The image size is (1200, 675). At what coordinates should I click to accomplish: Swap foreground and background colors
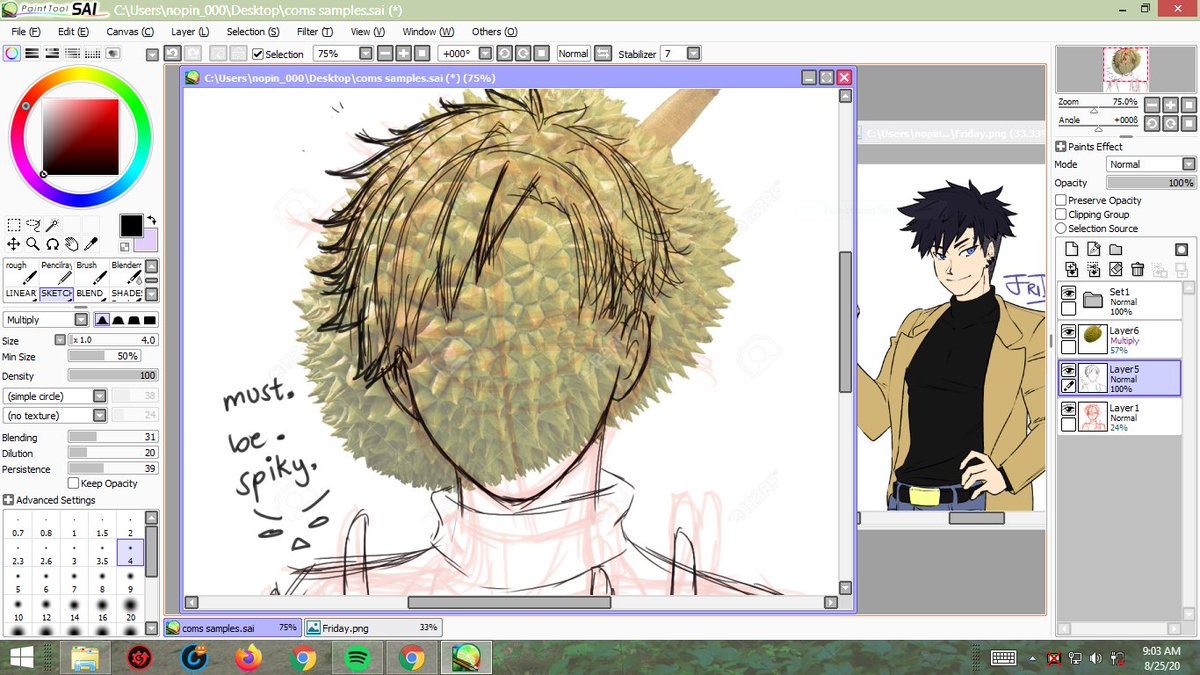(151, 220)
